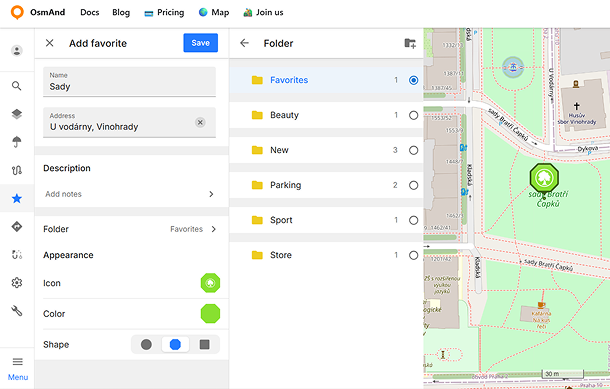Clear the Address field with X
Screen dimensions: 610x389
click(200, 123)
